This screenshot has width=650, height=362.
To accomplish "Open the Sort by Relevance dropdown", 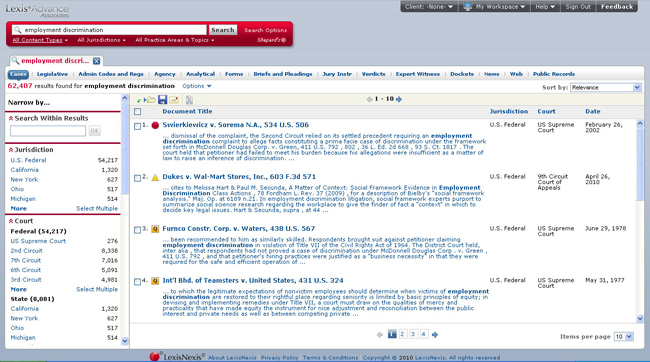I will click(x=606, y=87).
